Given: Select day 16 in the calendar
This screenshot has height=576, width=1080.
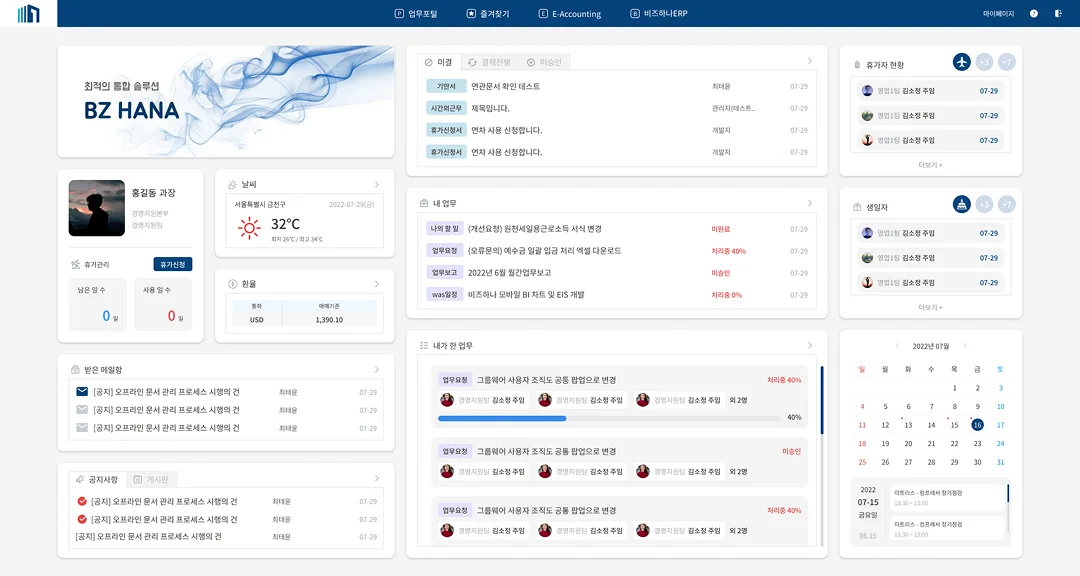Looking at the screenshot, I should pyautogui.click(x=977, y=425).
